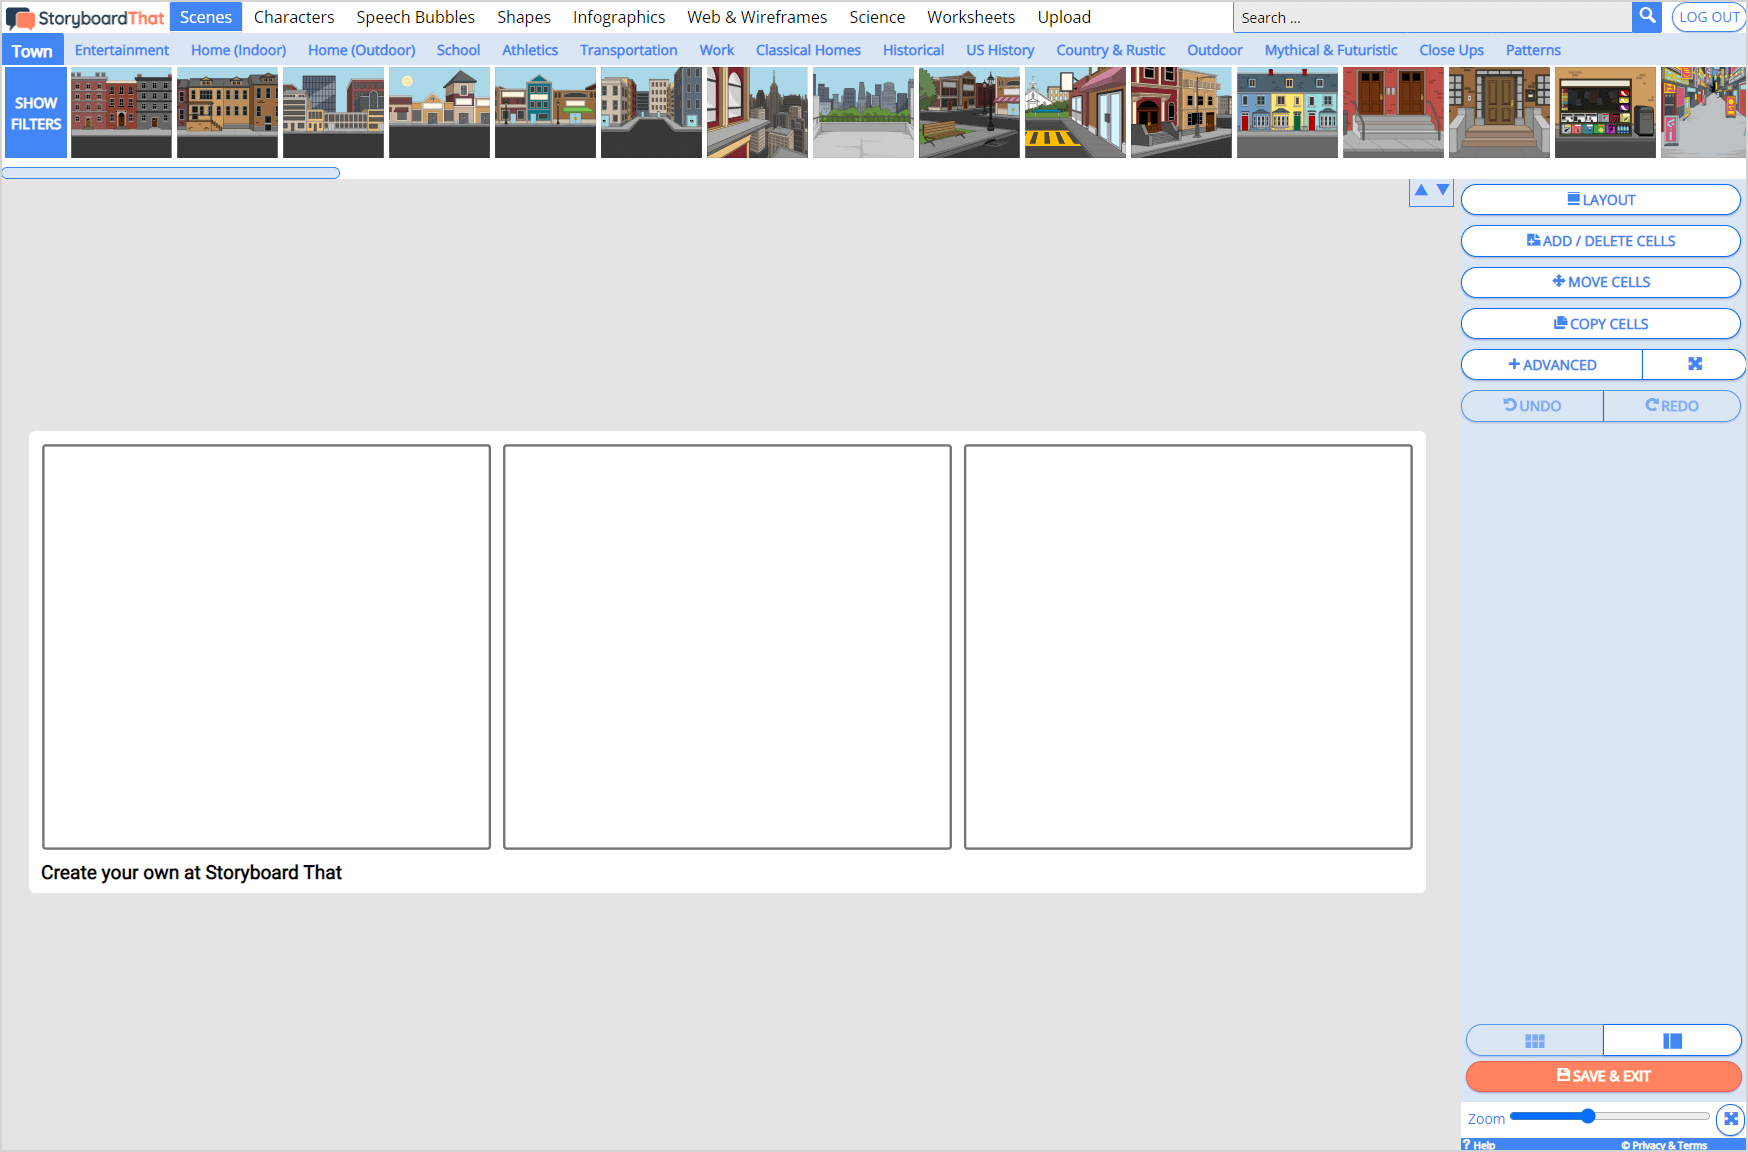The width and height of the screenshot is (1748, 1152).
Task: Click the StoryboardThat logo
Action: tap(85, 18)
